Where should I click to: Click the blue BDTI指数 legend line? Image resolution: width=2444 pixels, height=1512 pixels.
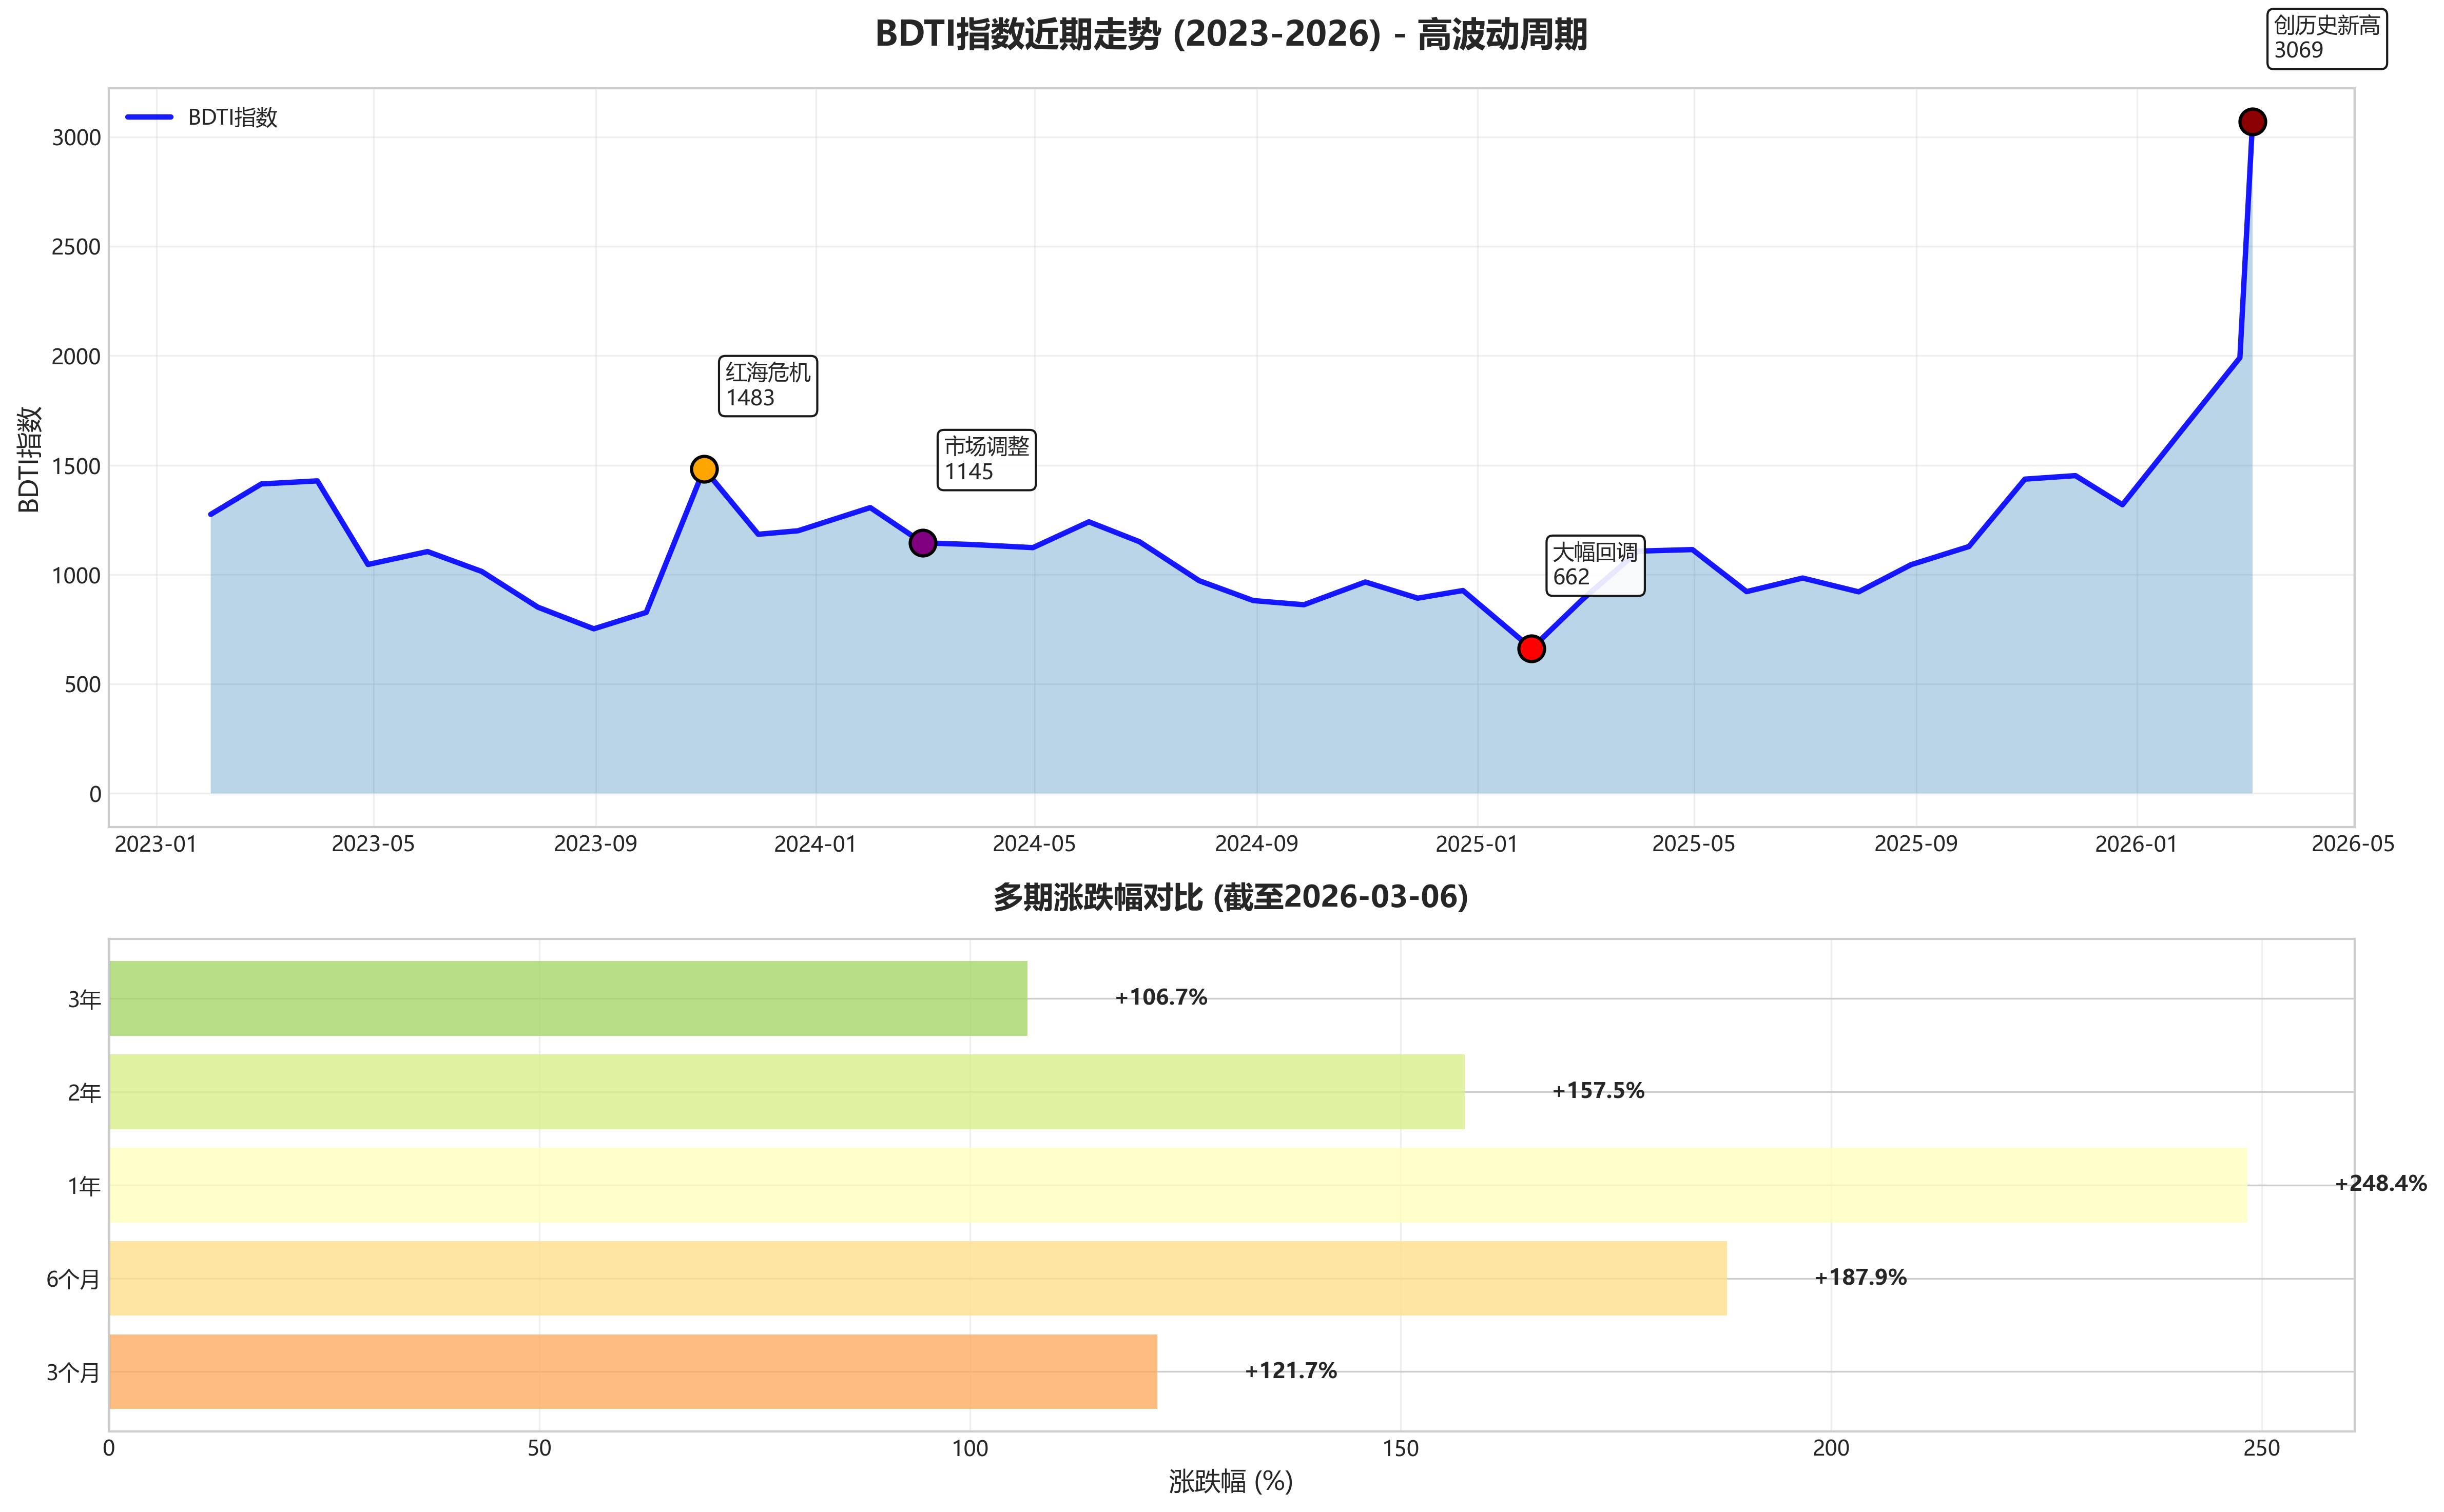[x=149, y=117]
